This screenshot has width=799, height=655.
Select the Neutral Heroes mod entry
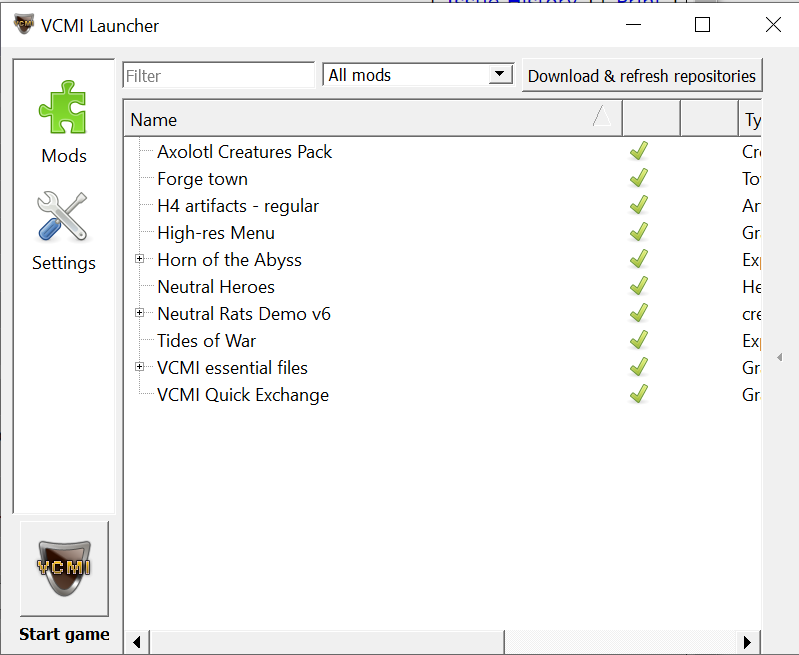point(215,287)
